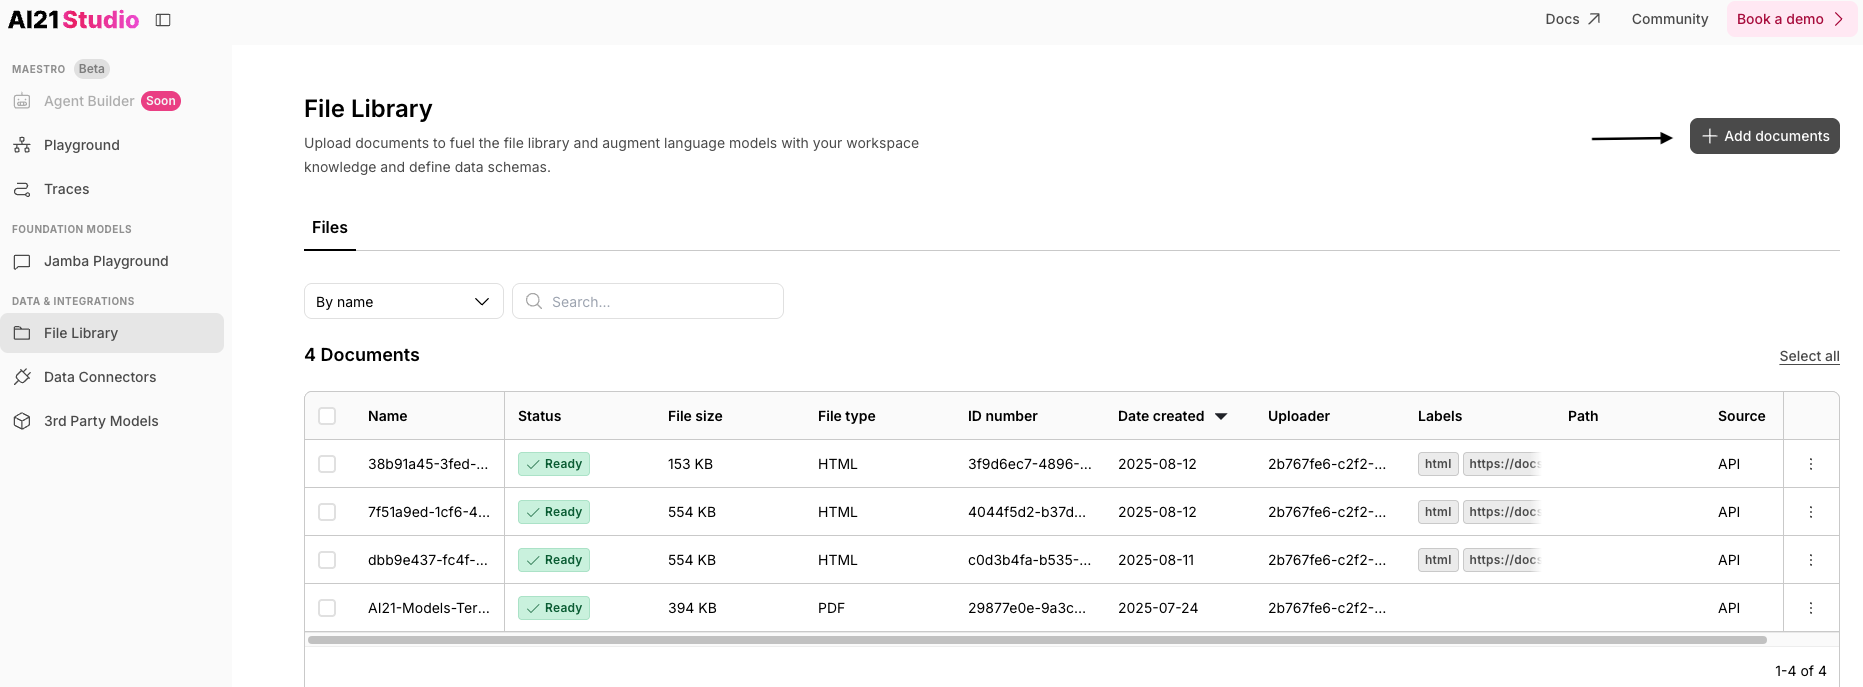Open Playground from the sidebar

[112, 145]
